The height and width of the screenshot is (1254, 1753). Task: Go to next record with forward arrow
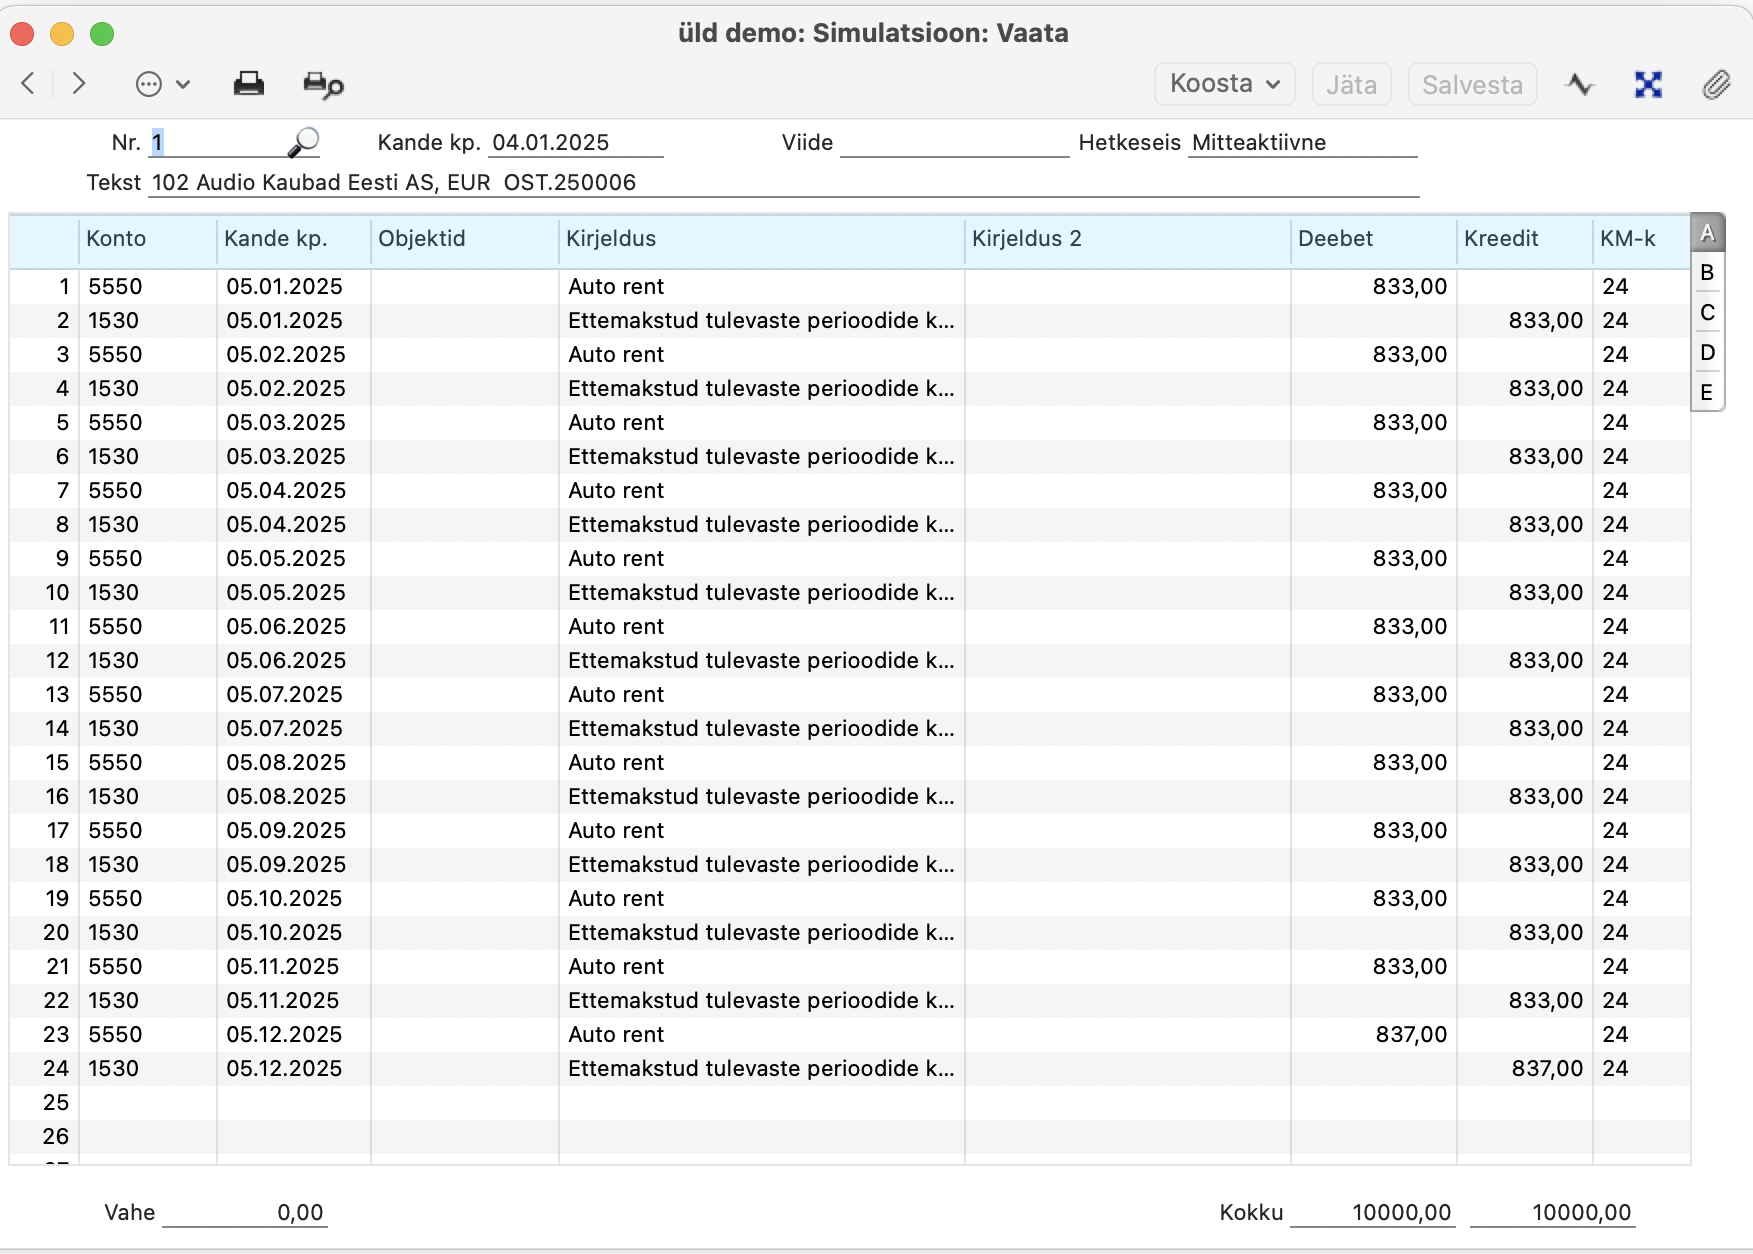(79, 84)
